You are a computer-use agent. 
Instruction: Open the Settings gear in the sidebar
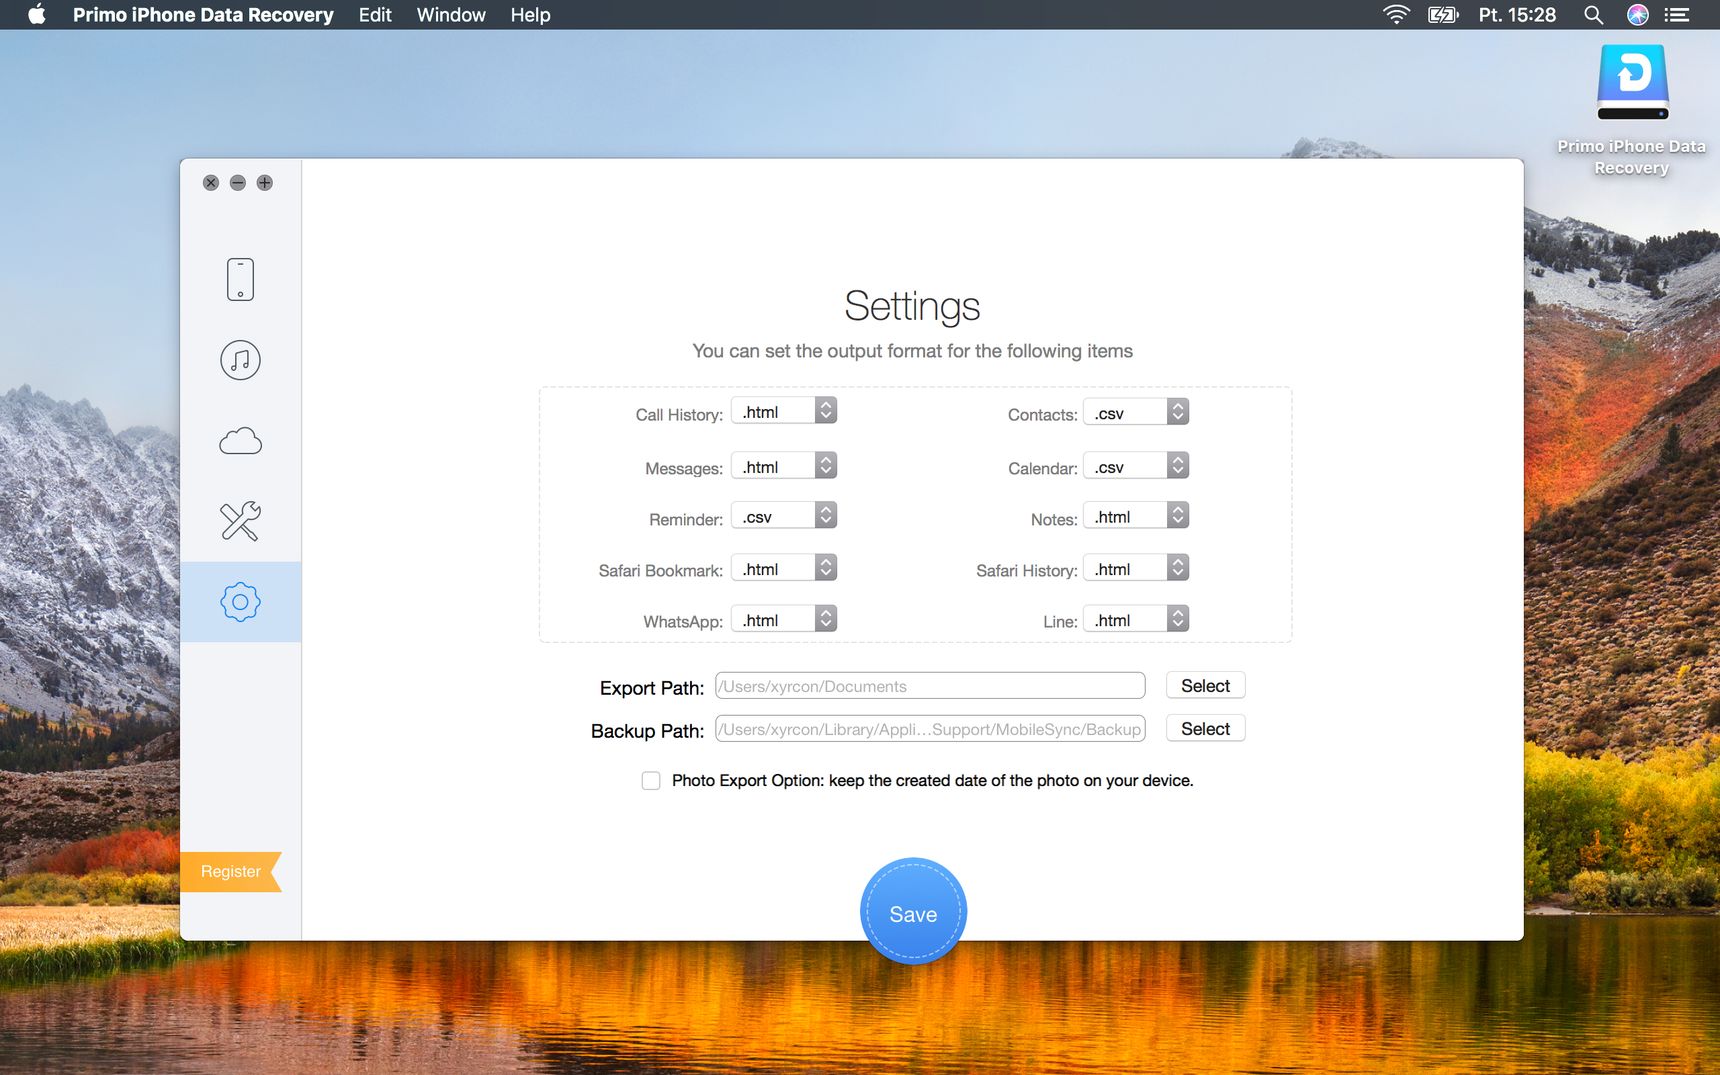point(240,602)
